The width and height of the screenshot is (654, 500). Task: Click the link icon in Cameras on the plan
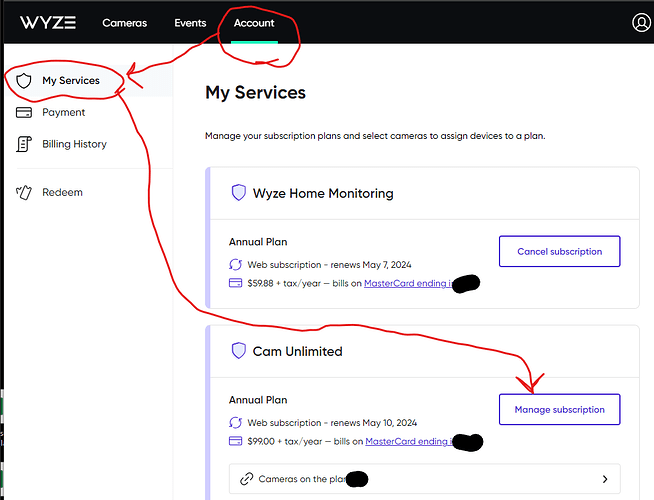[247, 479]
